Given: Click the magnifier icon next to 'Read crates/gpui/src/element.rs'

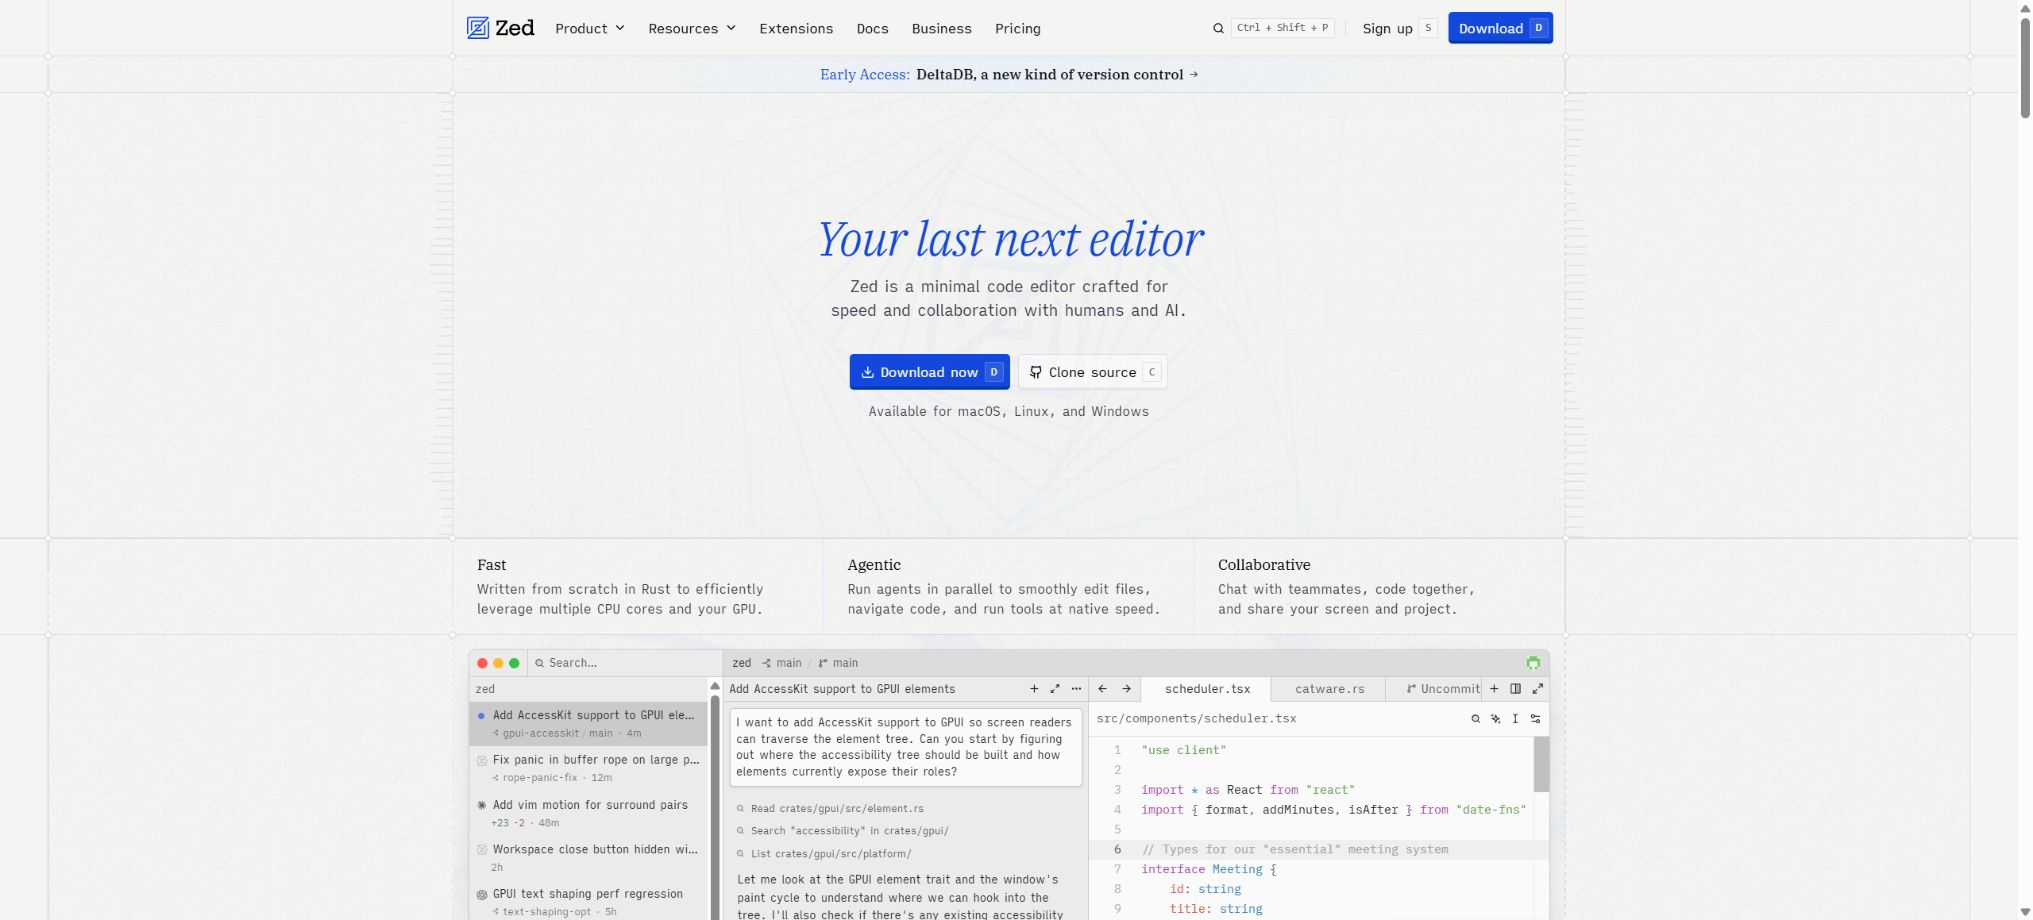Looking at the screenshot, I should coord(741,809).
